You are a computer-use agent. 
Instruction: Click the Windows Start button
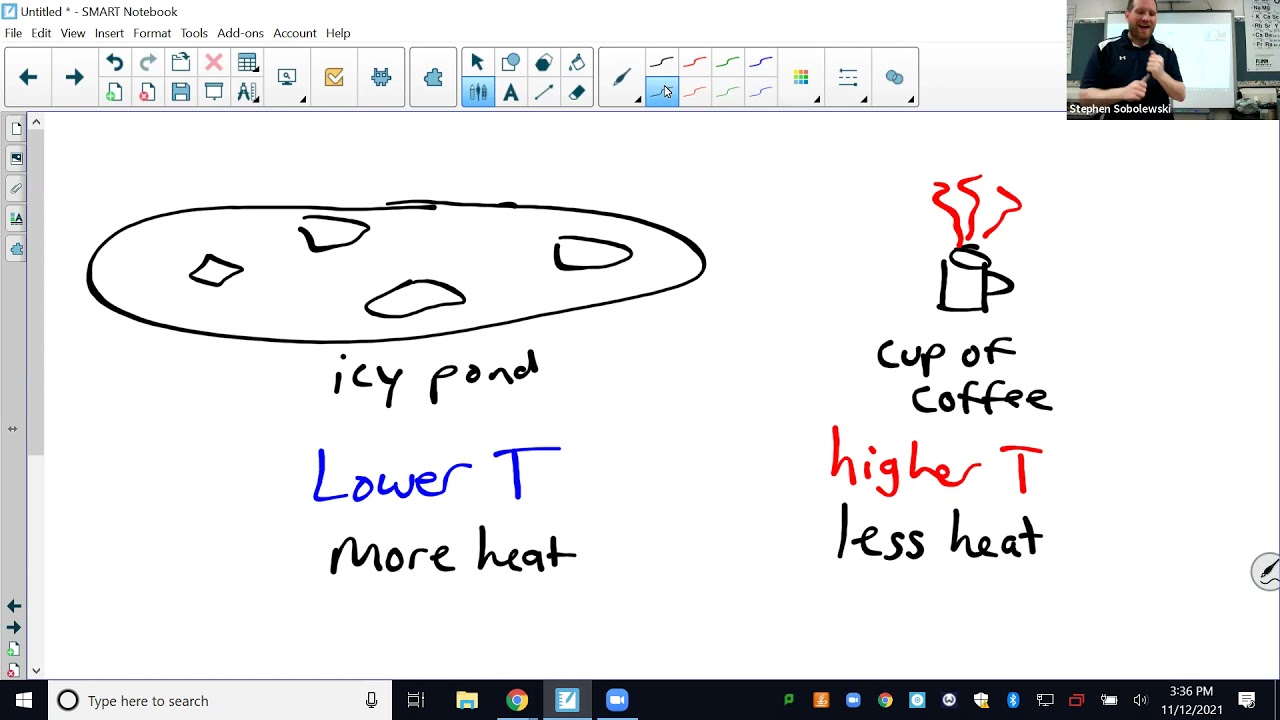click(24, 700)
